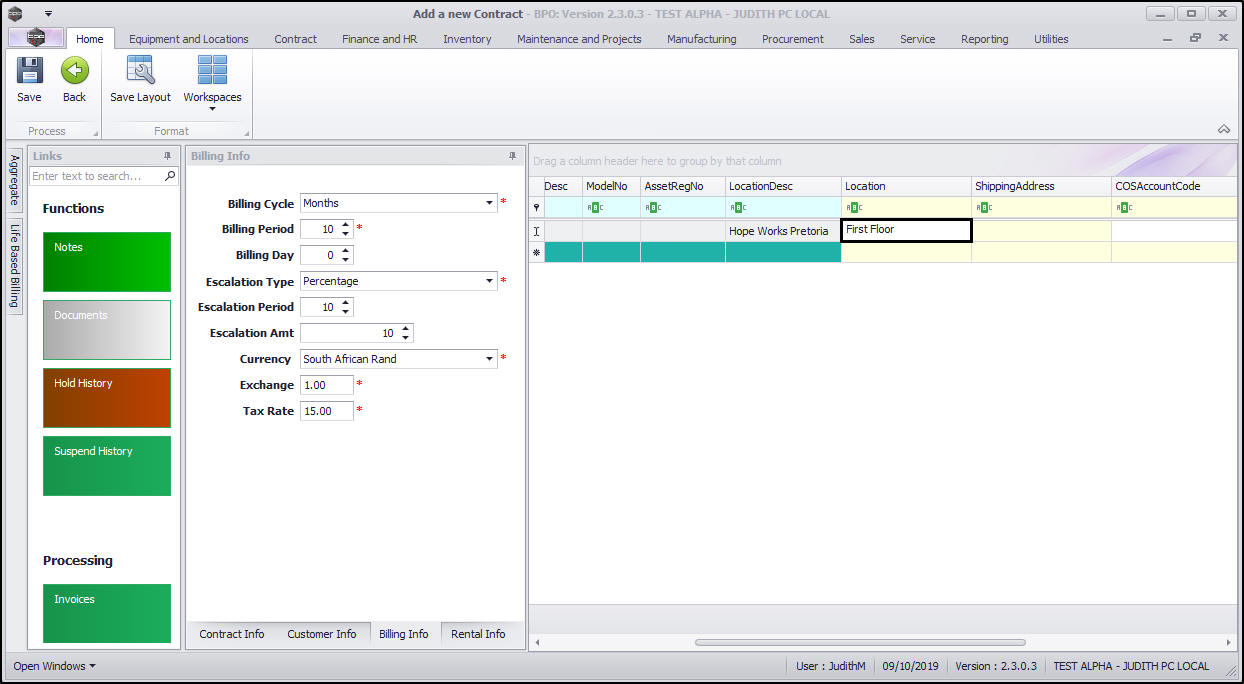Click the First Floor location cell
1244x684 pixels.
click(906, 230)
